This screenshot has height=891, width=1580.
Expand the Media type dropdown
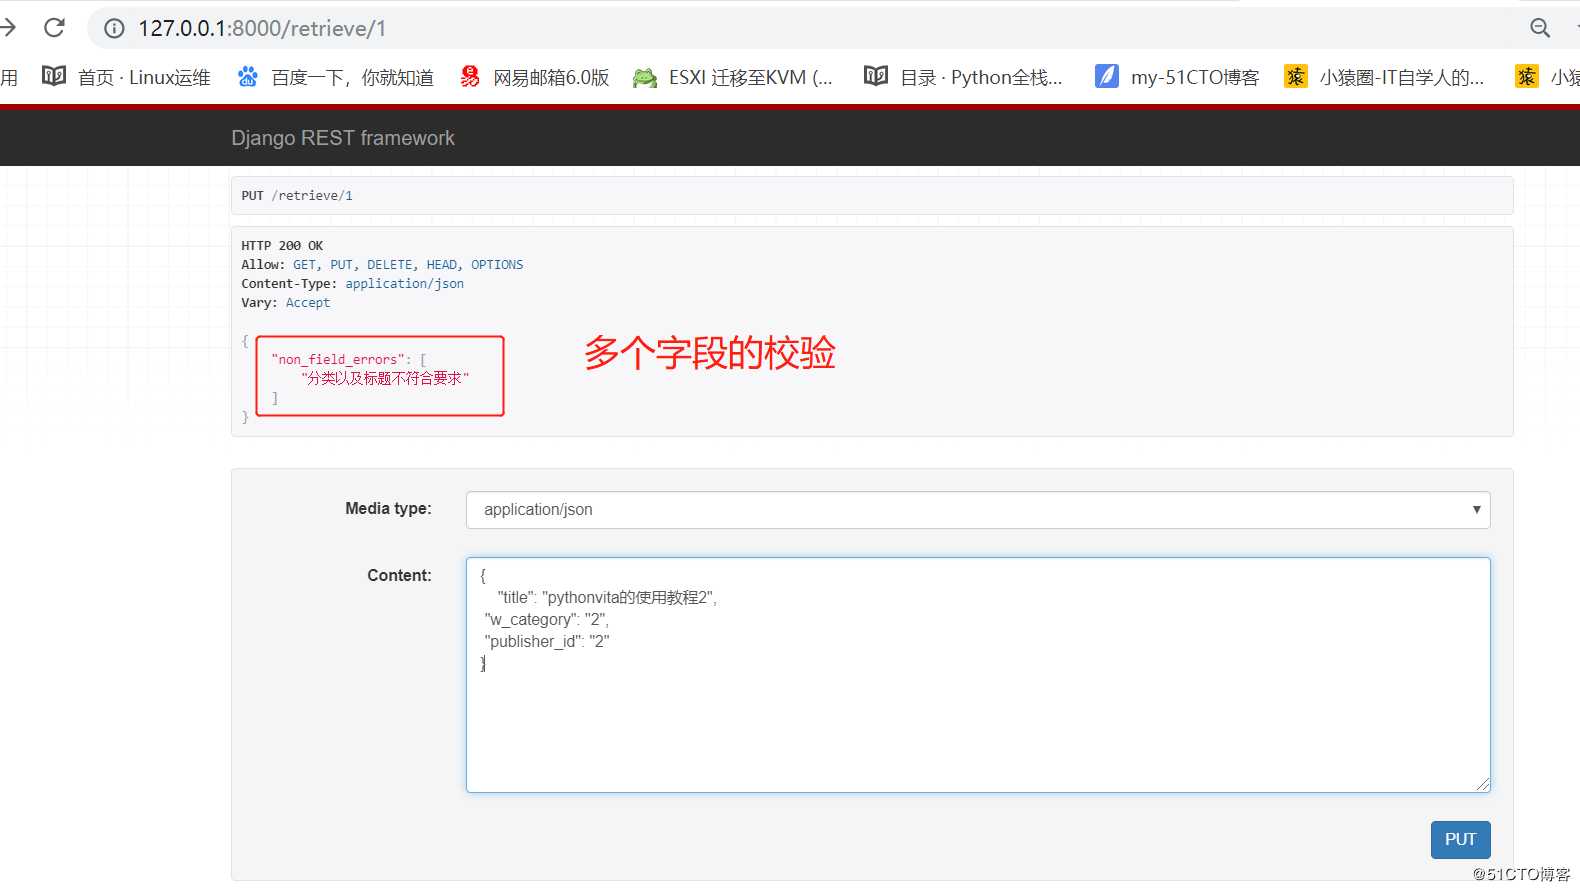click(978, 510)
